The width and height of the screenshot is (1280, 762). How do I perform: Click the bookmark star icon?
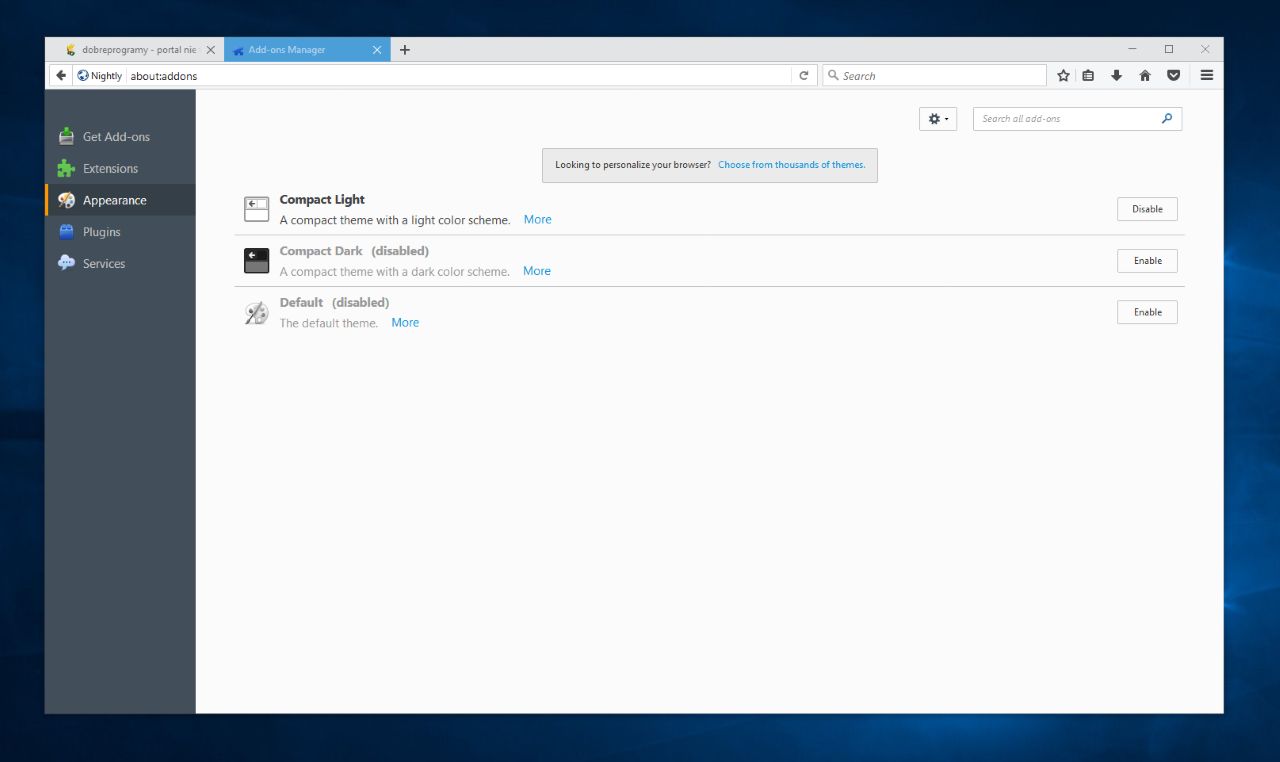(1063, 76)
